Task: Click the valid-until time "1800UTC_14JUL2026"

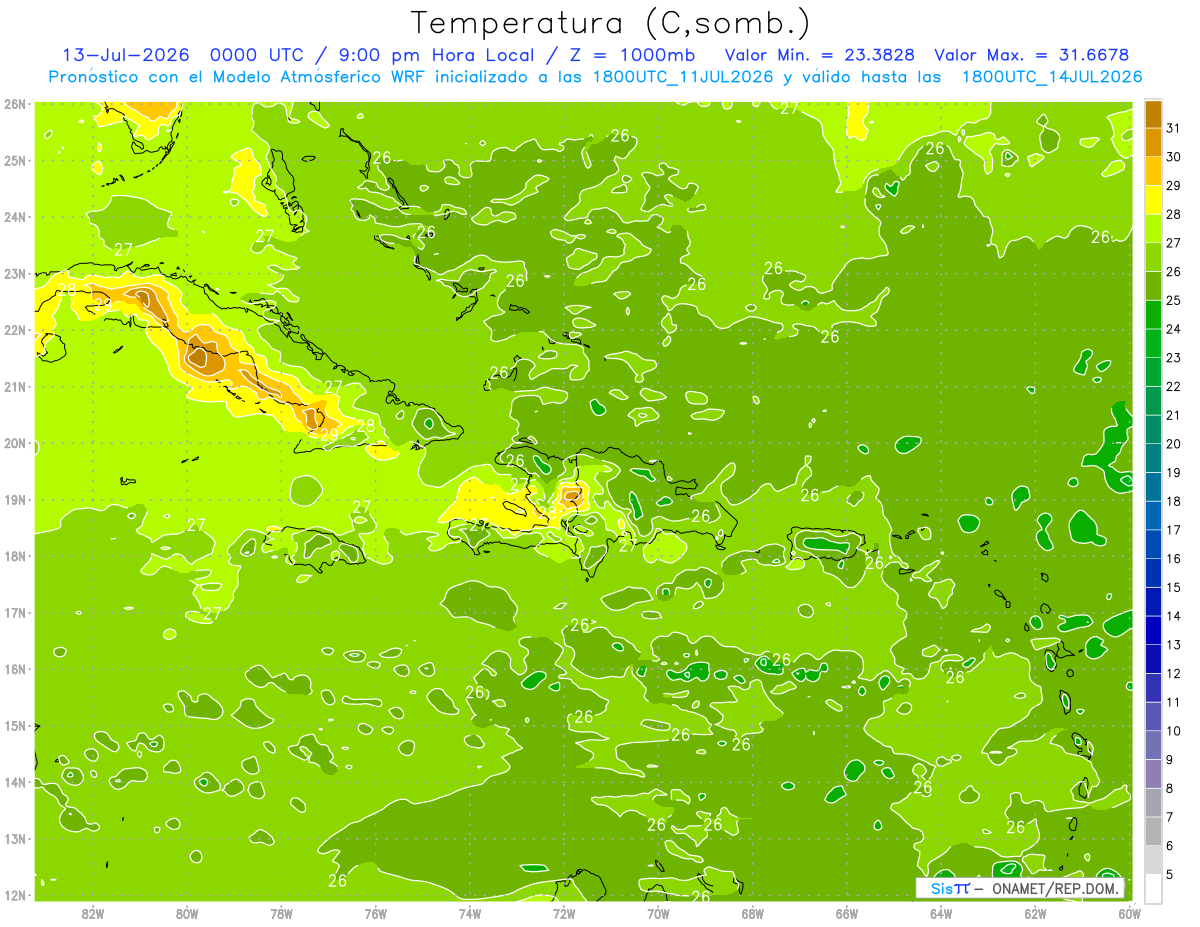Action: tap(1052, 77)
